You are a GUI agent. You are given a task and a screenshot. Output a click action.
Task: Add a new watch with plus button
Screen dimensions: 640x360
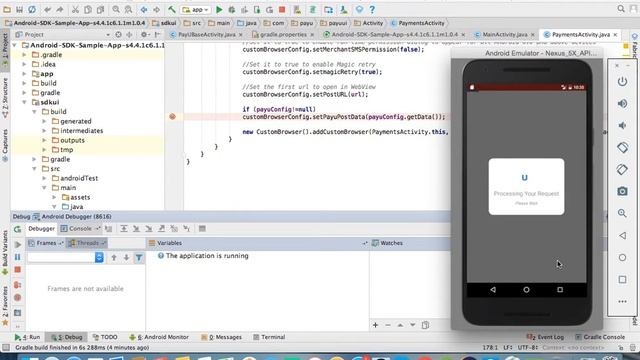pos(375,325)
